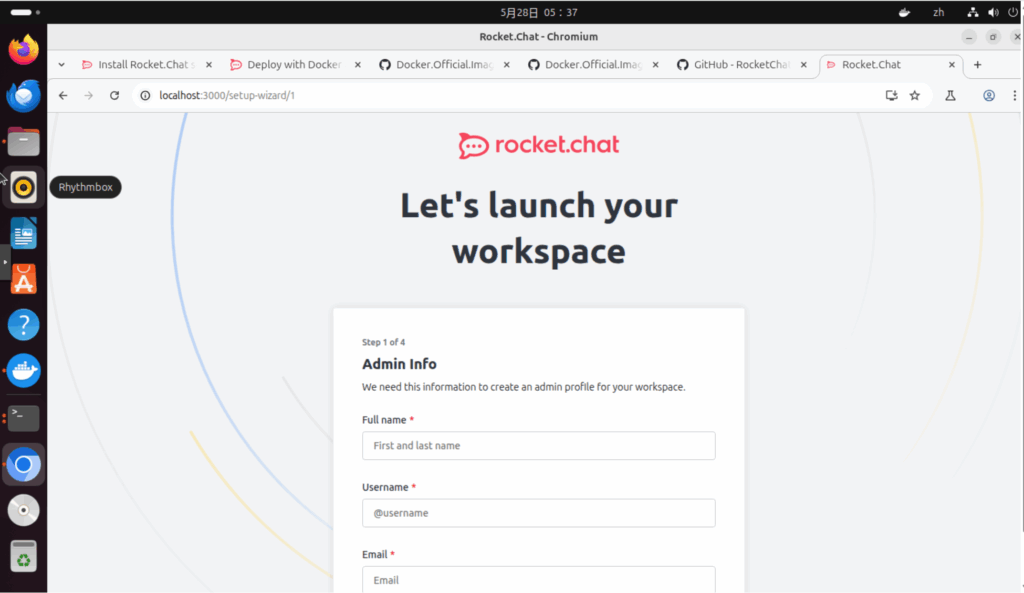The image size is (1024, 593).
Task: Open Chromium's three-dot menu
Action: coord(1014,95)
